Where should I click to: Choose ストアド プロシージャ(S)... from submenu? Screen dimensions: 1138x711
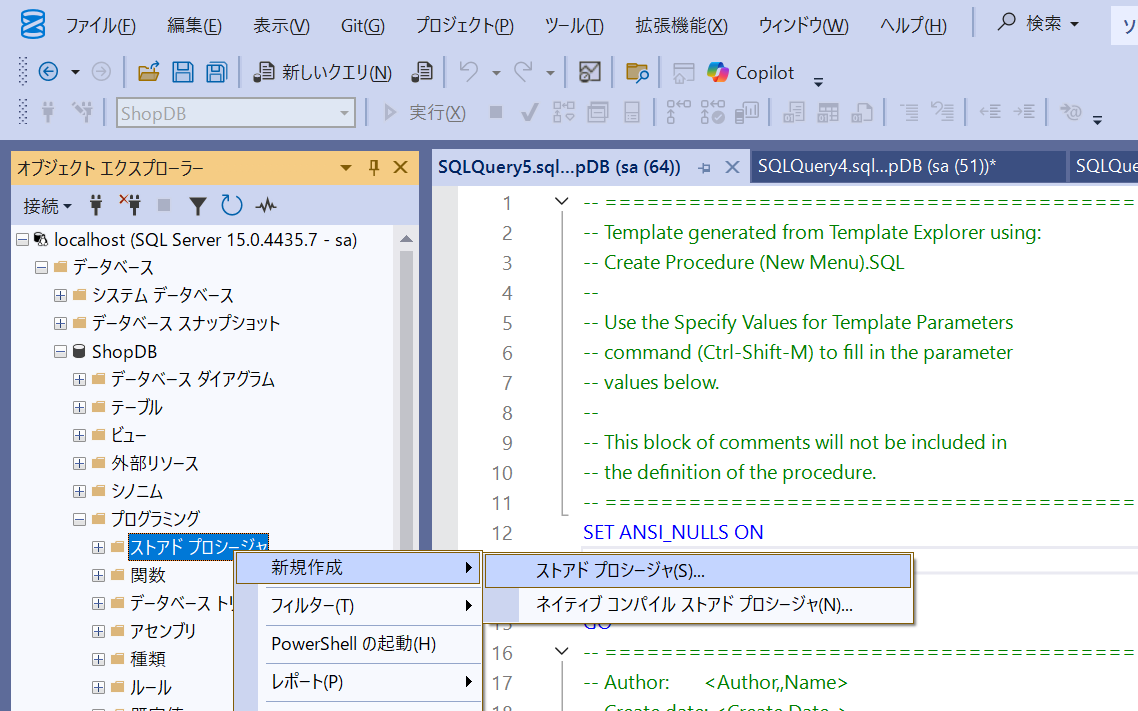[697, 571]
